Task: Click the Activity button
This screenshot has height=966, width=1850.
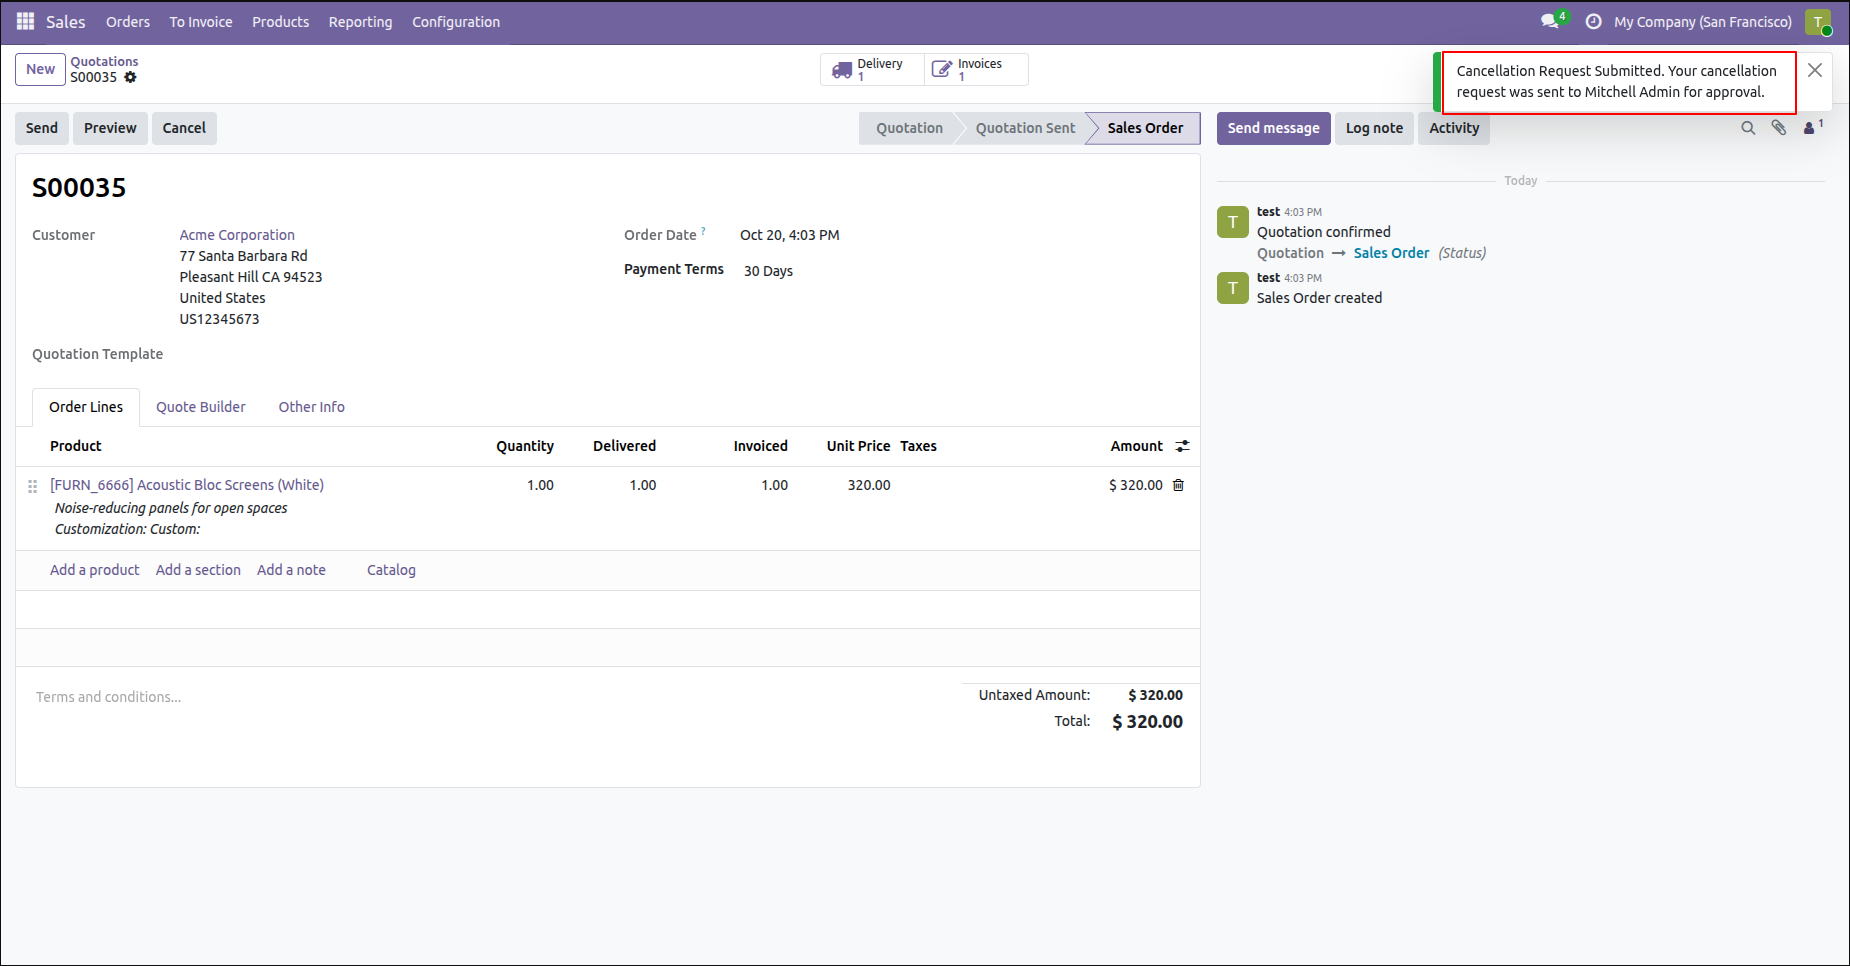Action: pyautogui.click(x=1454, y=128)
